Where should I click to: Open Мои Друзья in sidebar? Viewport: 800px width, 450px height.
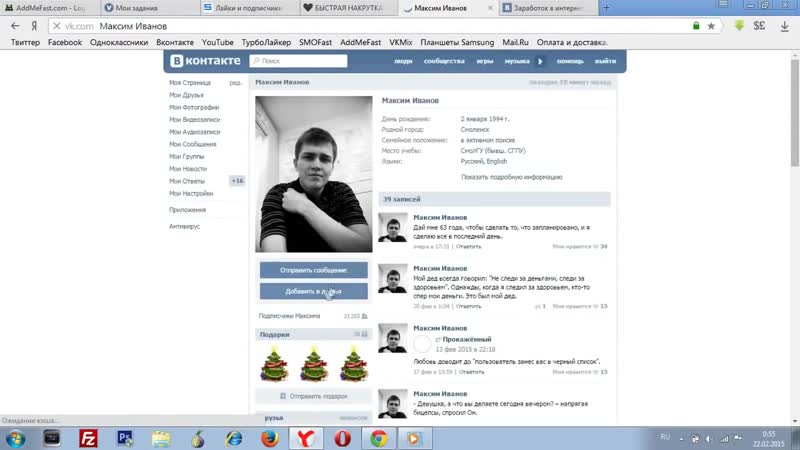point(186,95)
